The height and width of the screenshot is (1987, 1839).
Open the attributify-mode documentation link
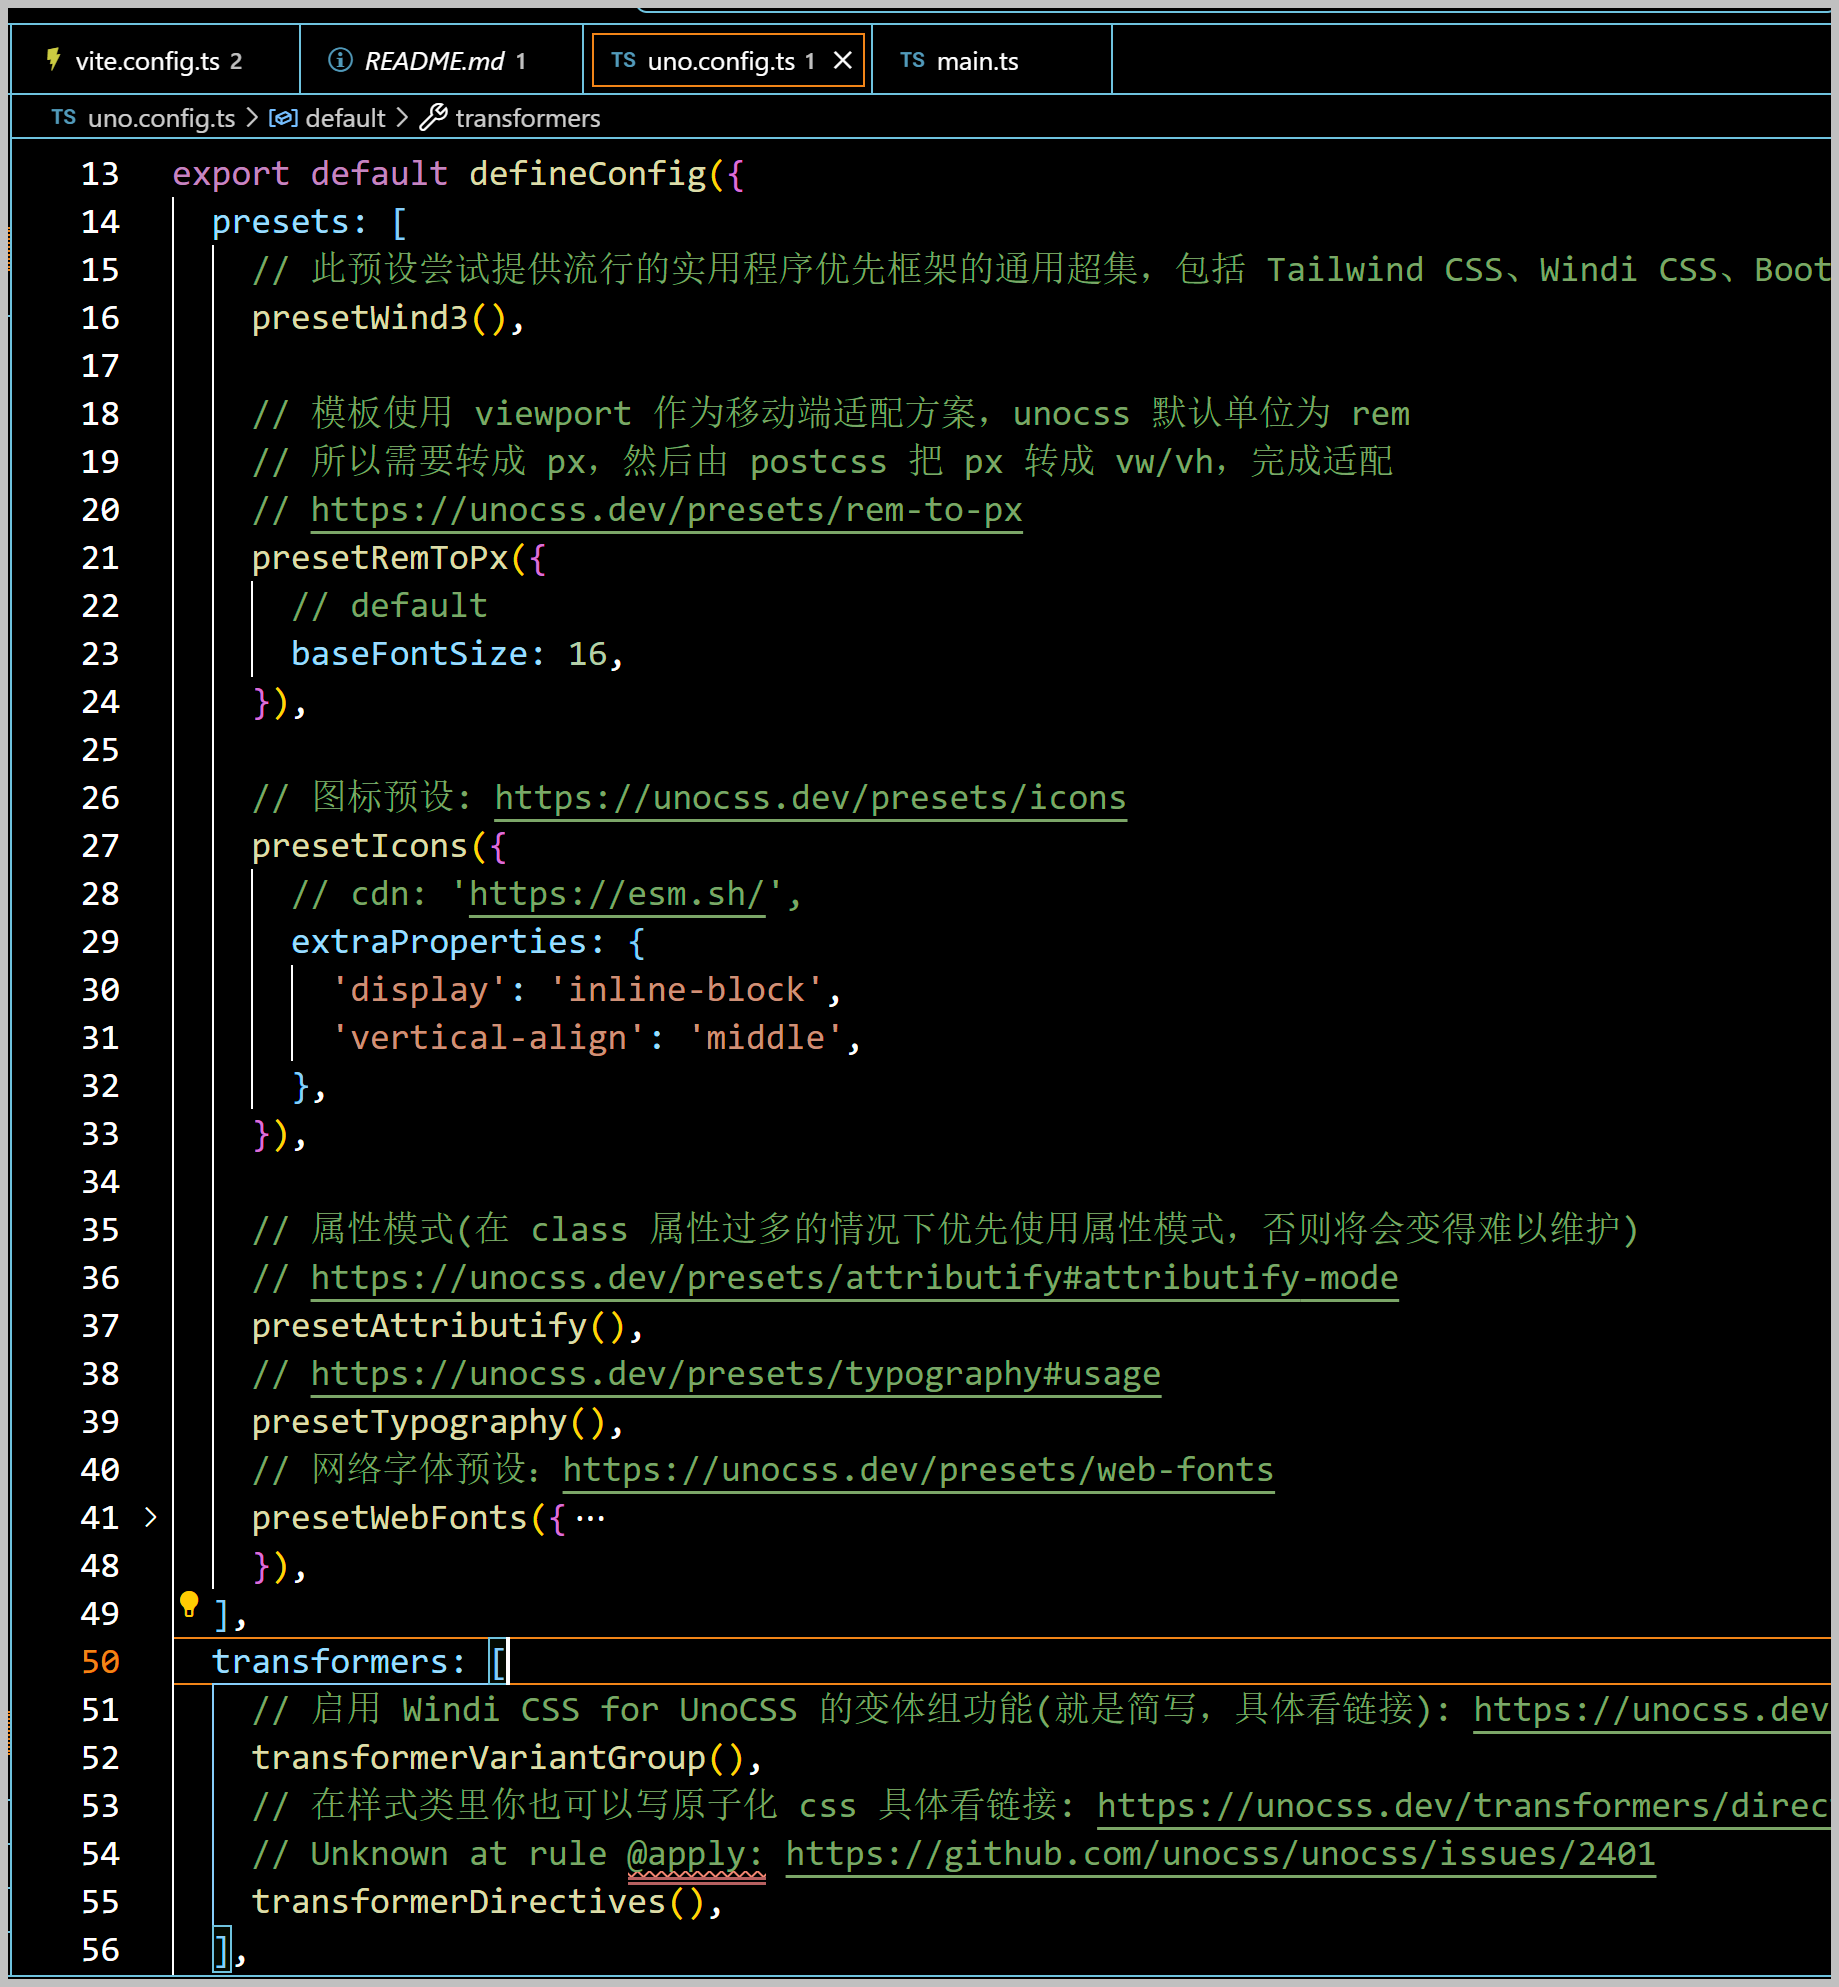[854, 1278]
